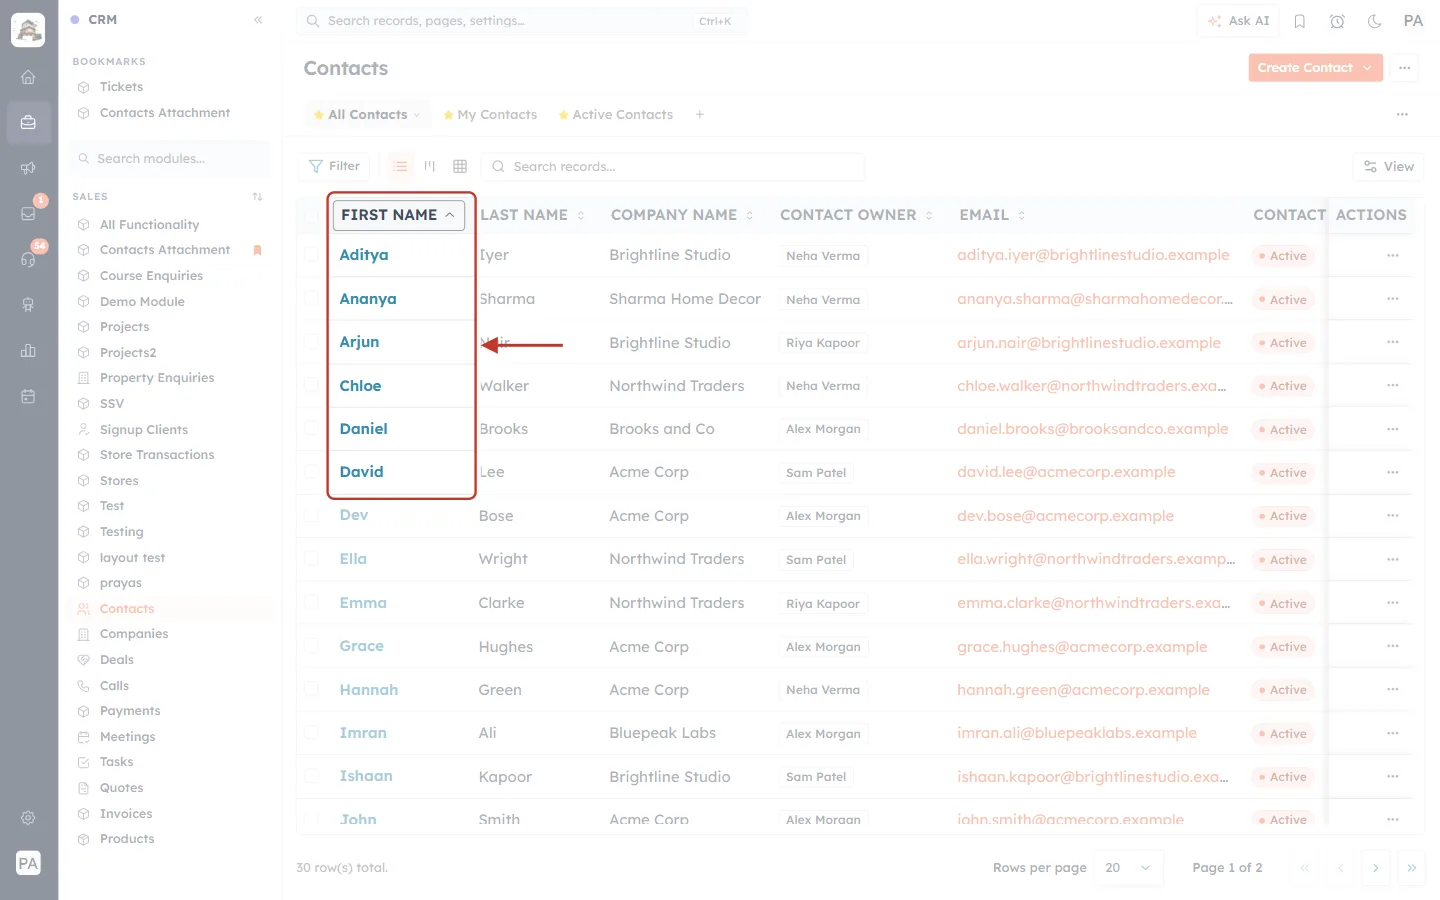Open the megaphone marketing icon in rail
This screenshot has height=900, width=1440.
click(x=28, y=168)
